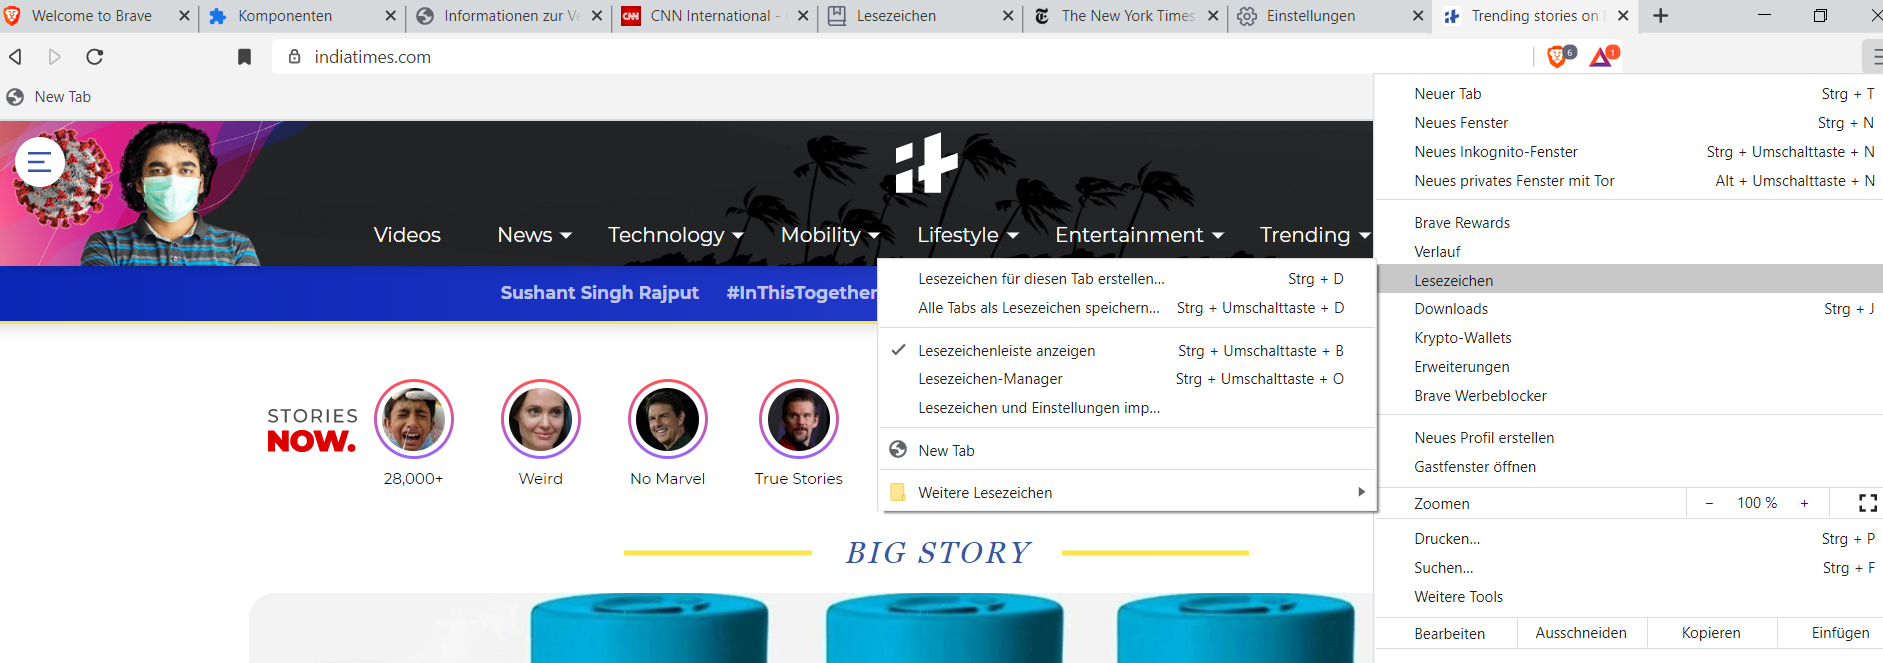Image resolution: width=1883 pixels, height=663 pixels.
Task: Select Neues privates Fenster mit Tor
Action: 1629,181
